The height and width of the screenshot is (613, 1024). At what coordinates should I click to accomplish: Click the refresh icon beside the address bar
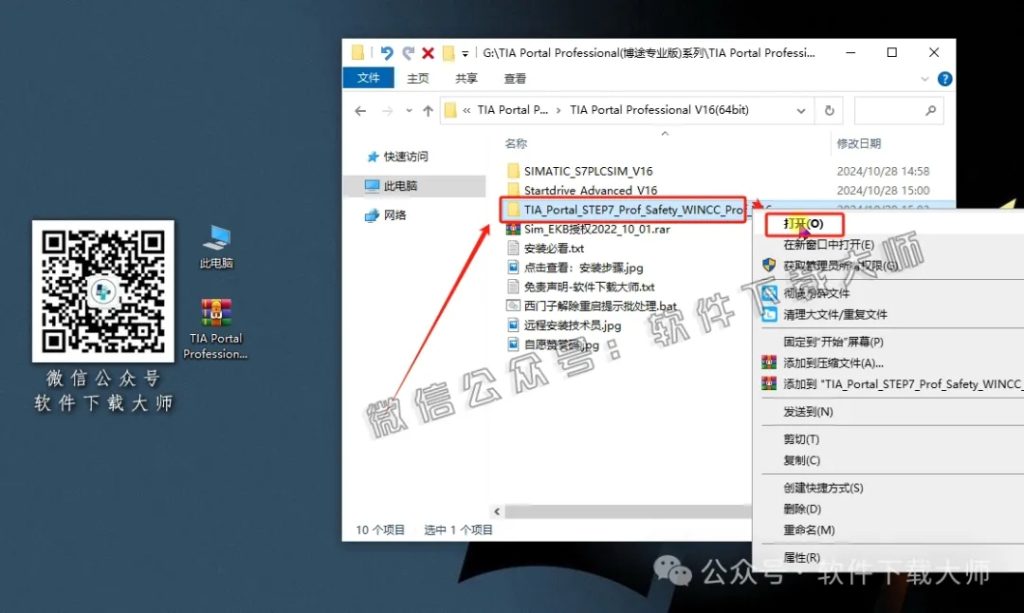coord(830,110)
